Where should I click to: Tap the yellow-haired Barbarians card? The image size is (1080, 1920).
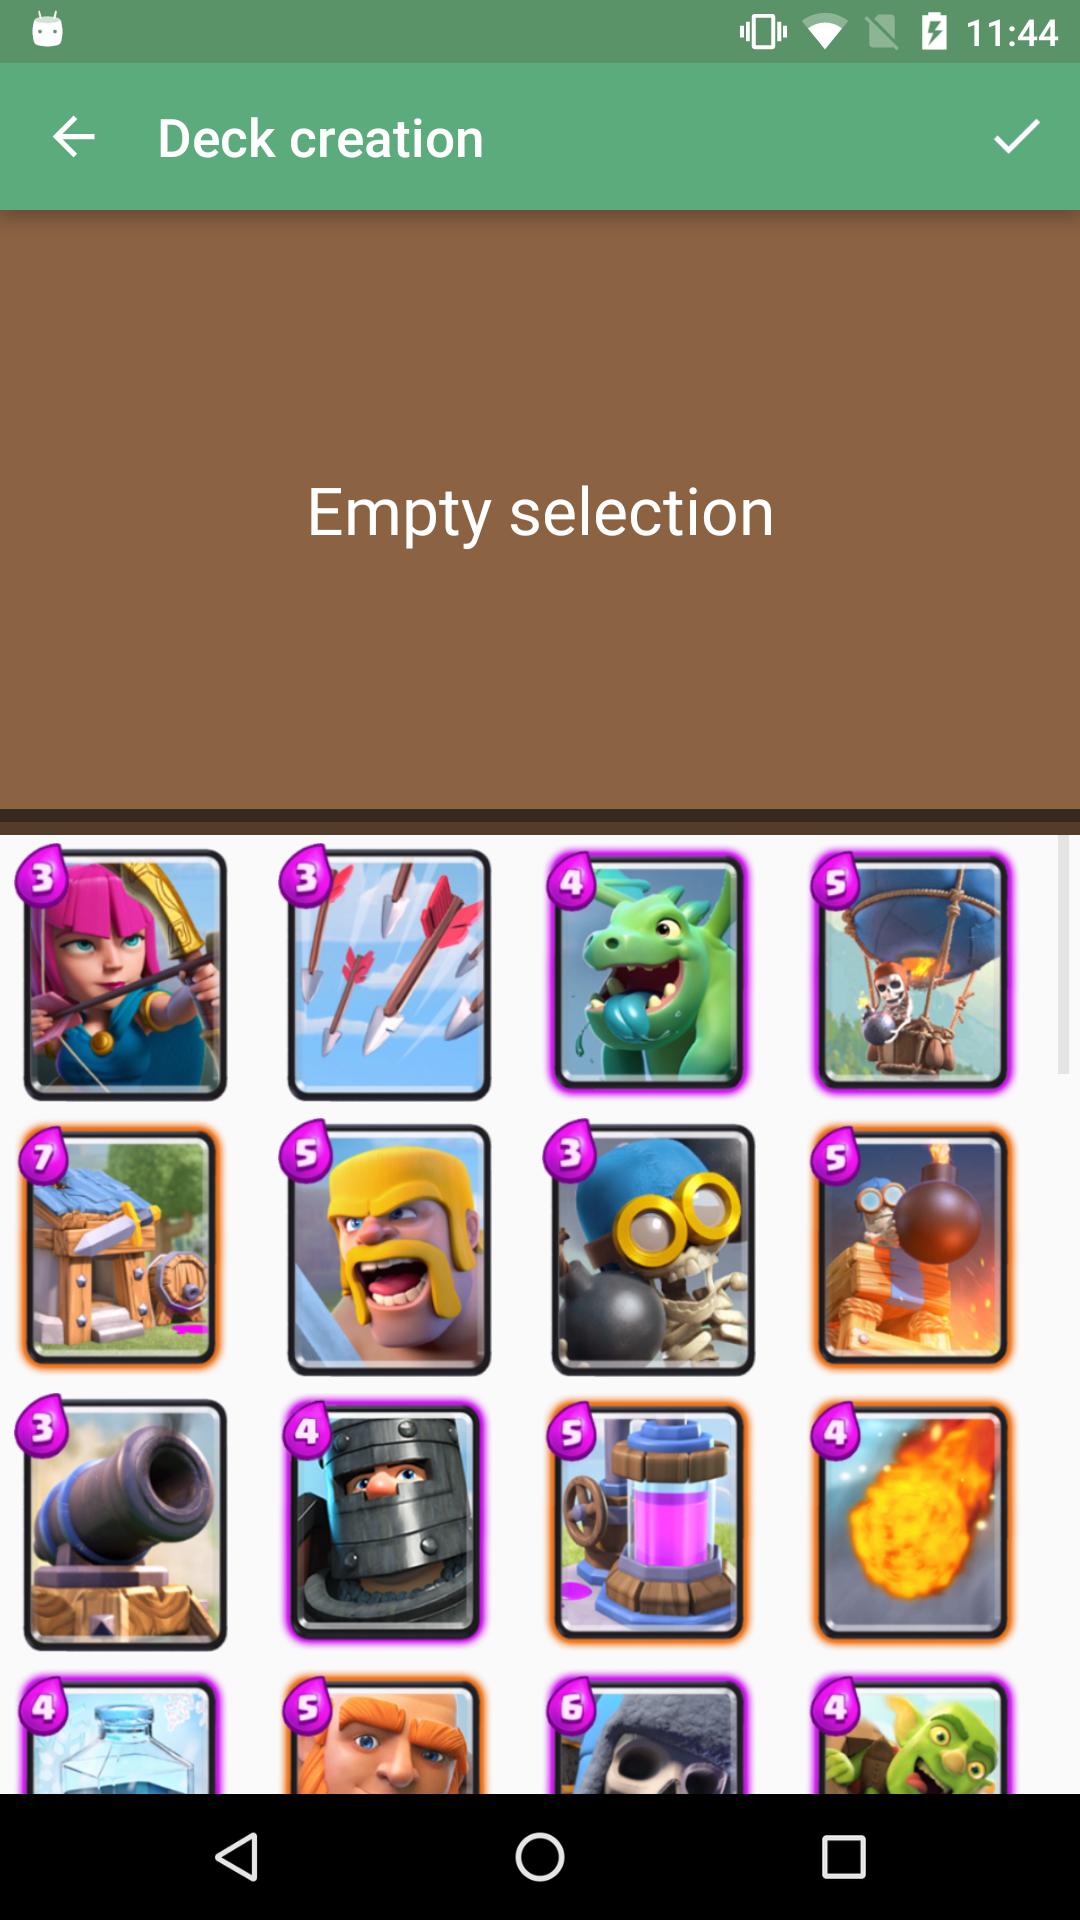coord(388,1248)
